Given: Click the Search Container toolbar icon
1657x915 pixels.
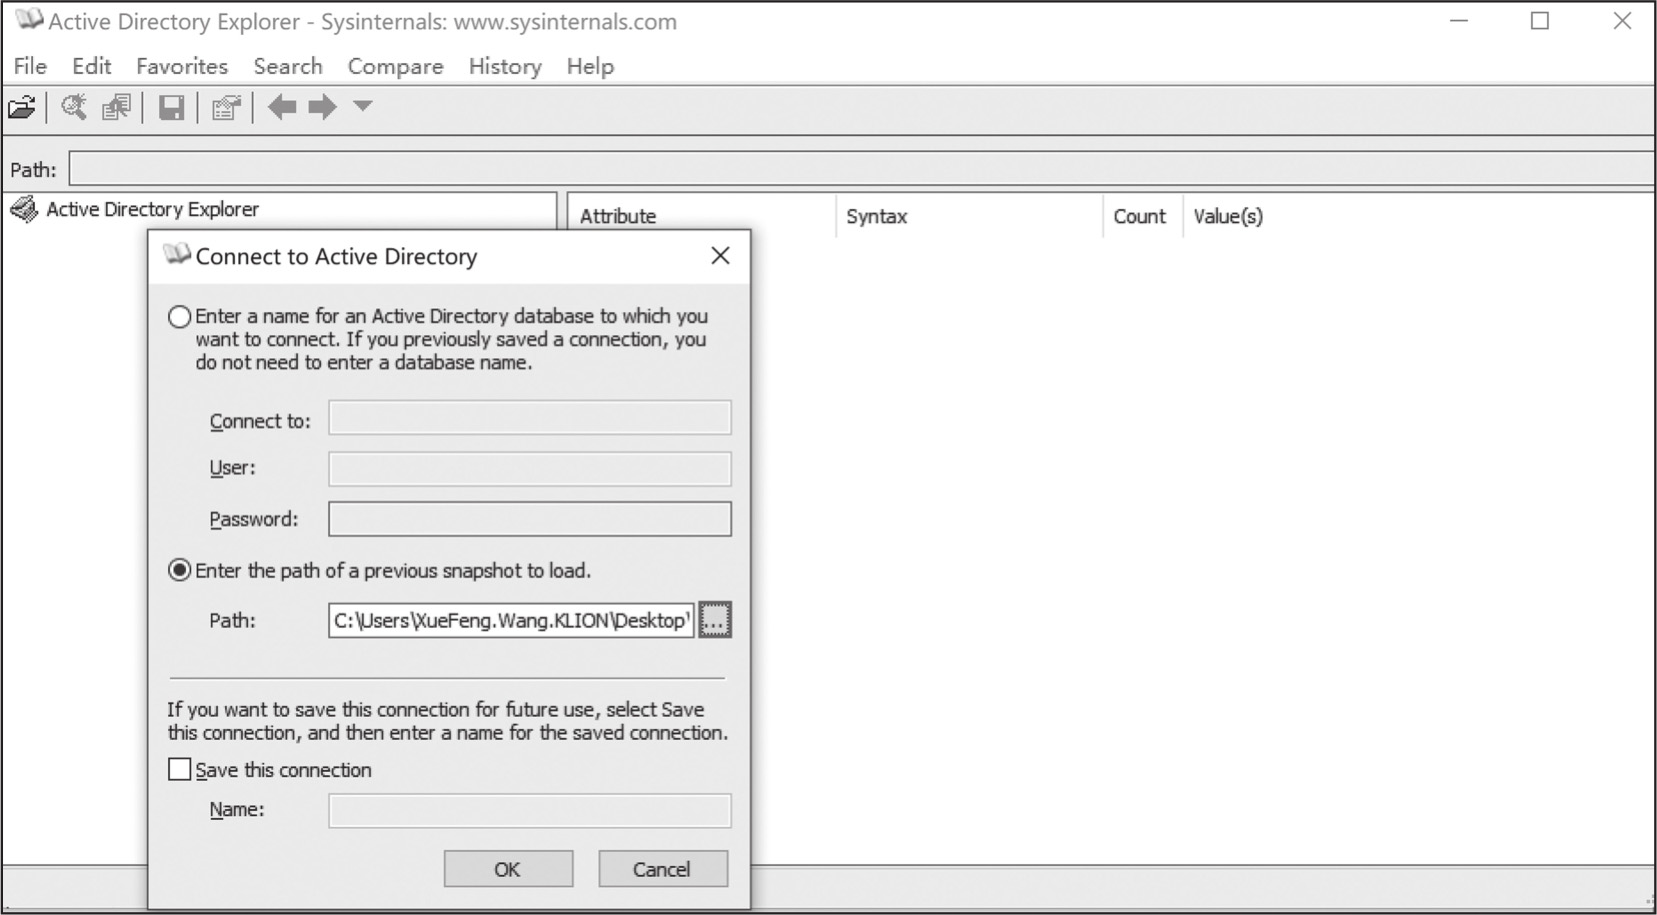Looking at the screenshot, I should (74, 107).
